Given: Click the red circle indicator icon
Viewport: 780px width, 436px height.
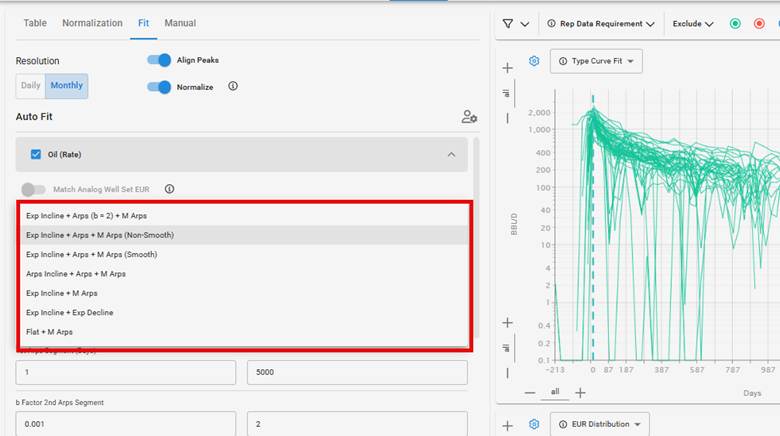Looking at the screenshot, I should [x=759, y=24].
